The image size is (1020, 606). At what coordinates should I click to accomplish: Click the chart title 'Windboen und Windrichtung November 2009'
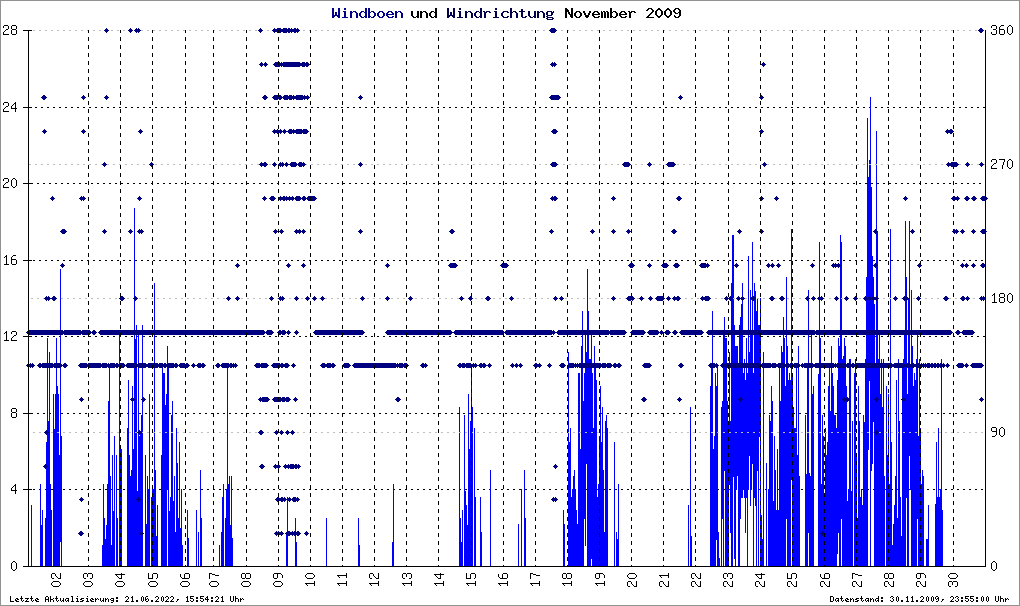(x=506, y=13)
